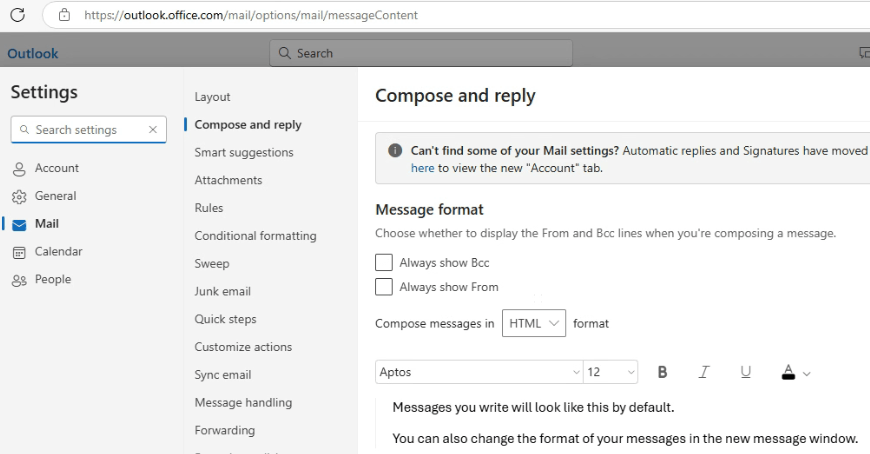Image resolution: width=870 pixels, height=454 pixels.
Task: Open Rules settings
Action: point(209,208)
